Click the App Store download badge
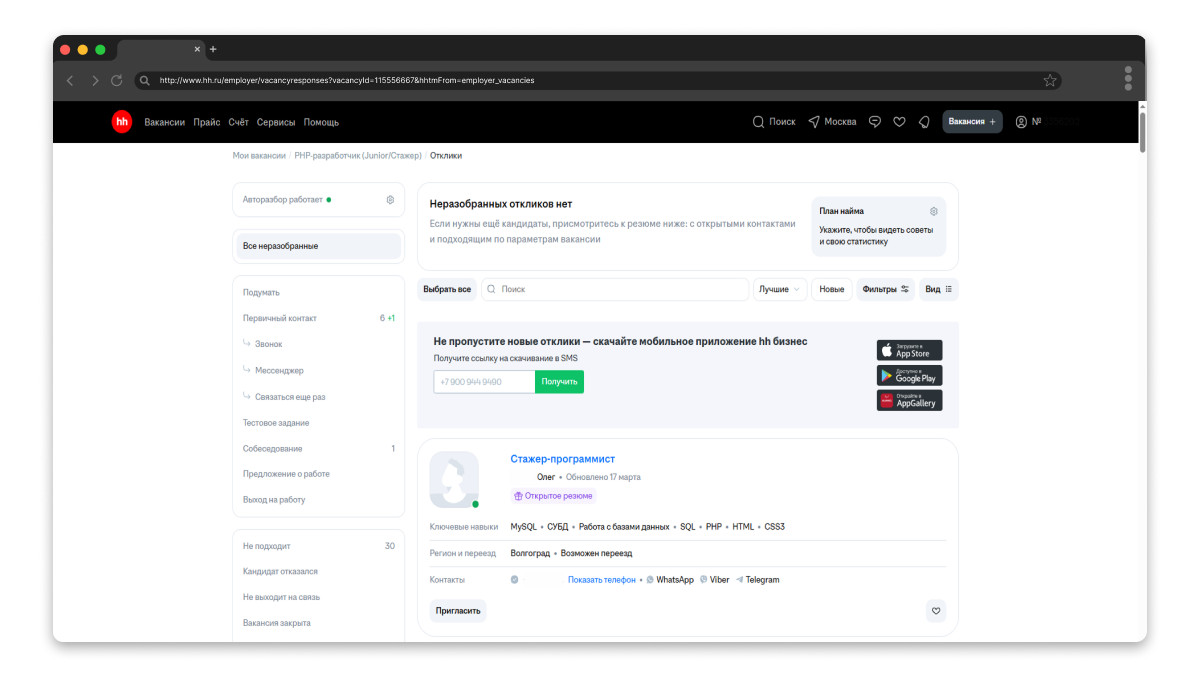 (x=909, y=350)
